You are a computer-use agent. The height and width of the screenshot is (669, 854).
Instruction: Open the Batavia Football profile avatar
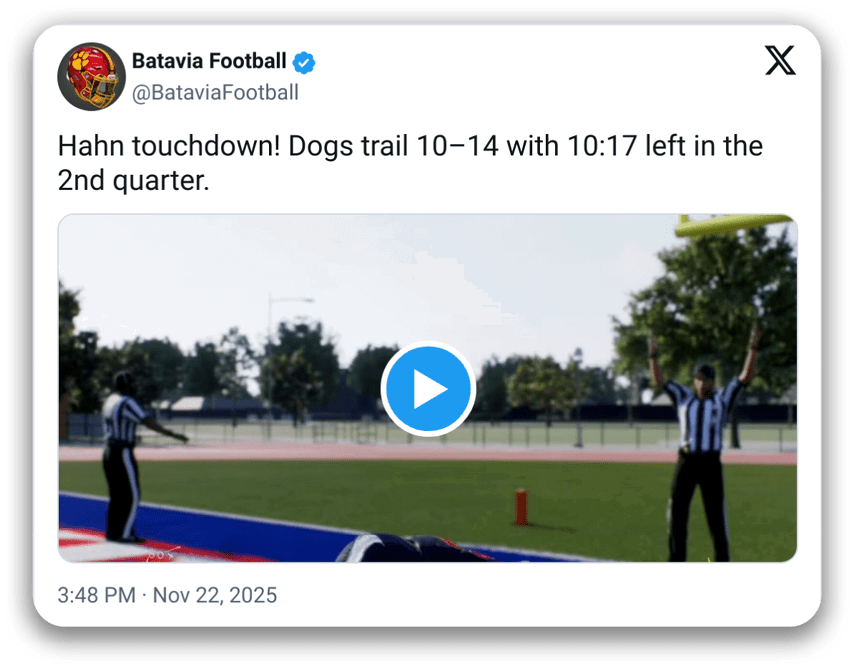click(x=90, y=76)
